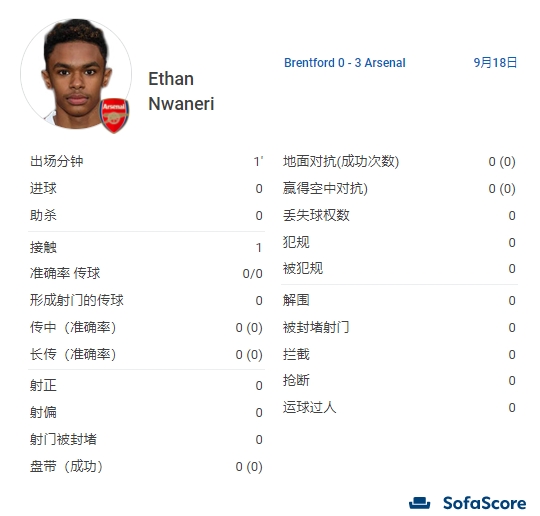Click the 助杀 assists stat row
The image size is (540, 516).
click(146, 215)
